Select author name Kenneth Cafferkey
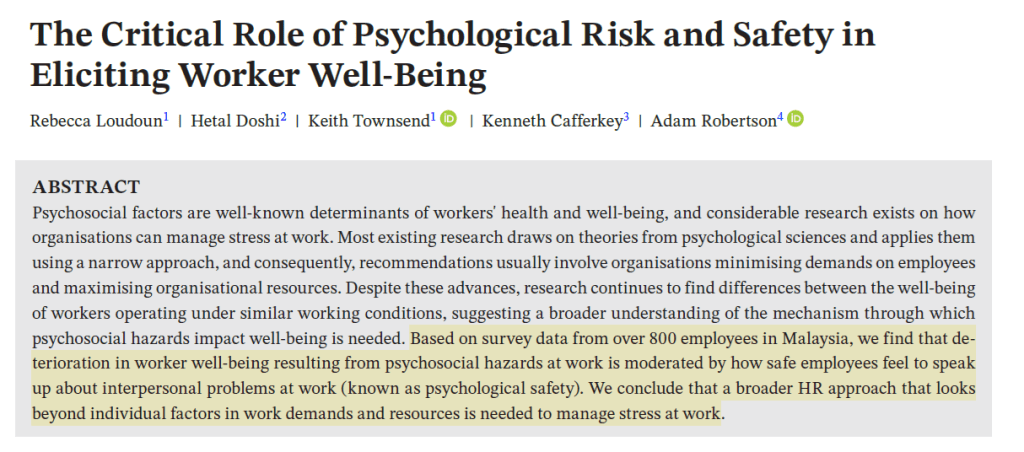 coord(552,121)
